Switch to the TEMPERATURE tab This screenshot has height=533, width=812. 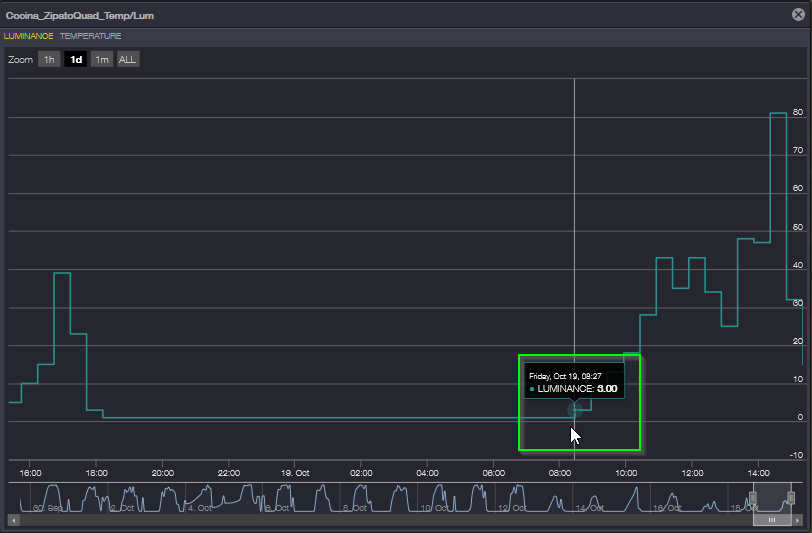(90, 36)
